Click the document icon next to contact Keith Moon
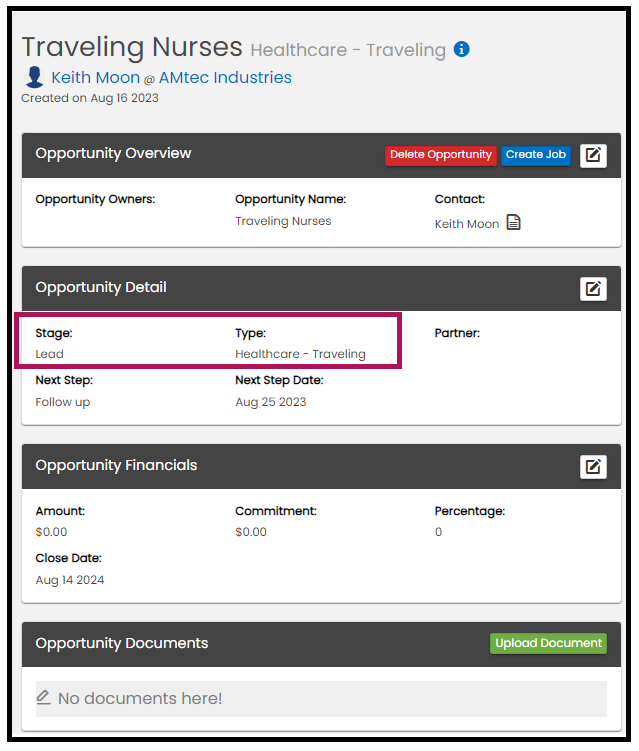The height and width of the screenshot is (751, 639). [x=513, y=223]
